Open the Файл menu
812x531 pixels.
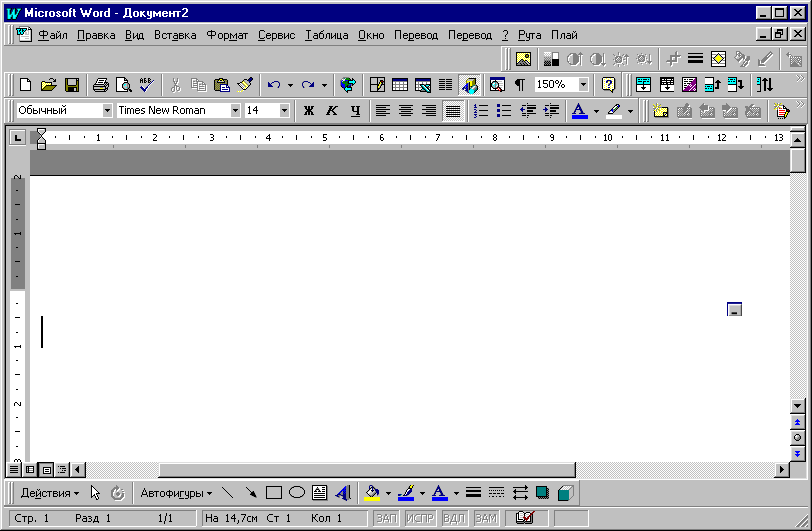[x=53, y=35]
